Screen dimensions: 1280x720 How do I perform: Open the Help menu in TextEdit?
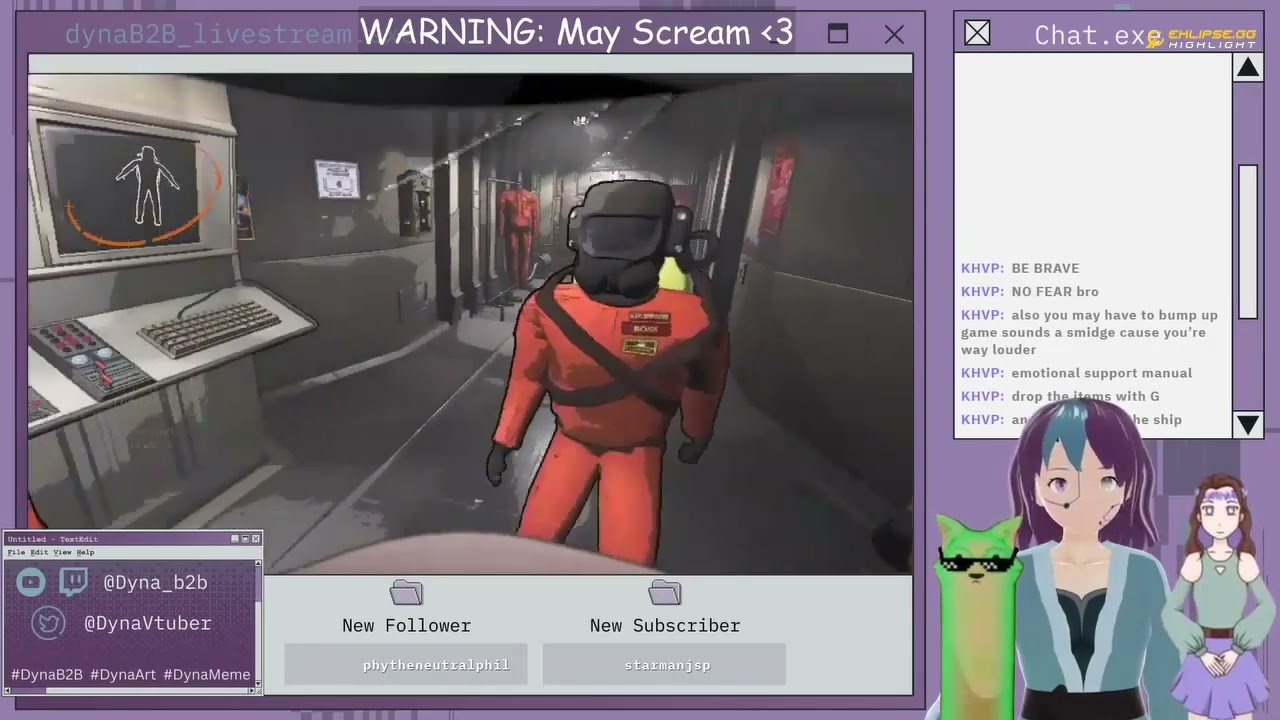click(x=85, y=552)
